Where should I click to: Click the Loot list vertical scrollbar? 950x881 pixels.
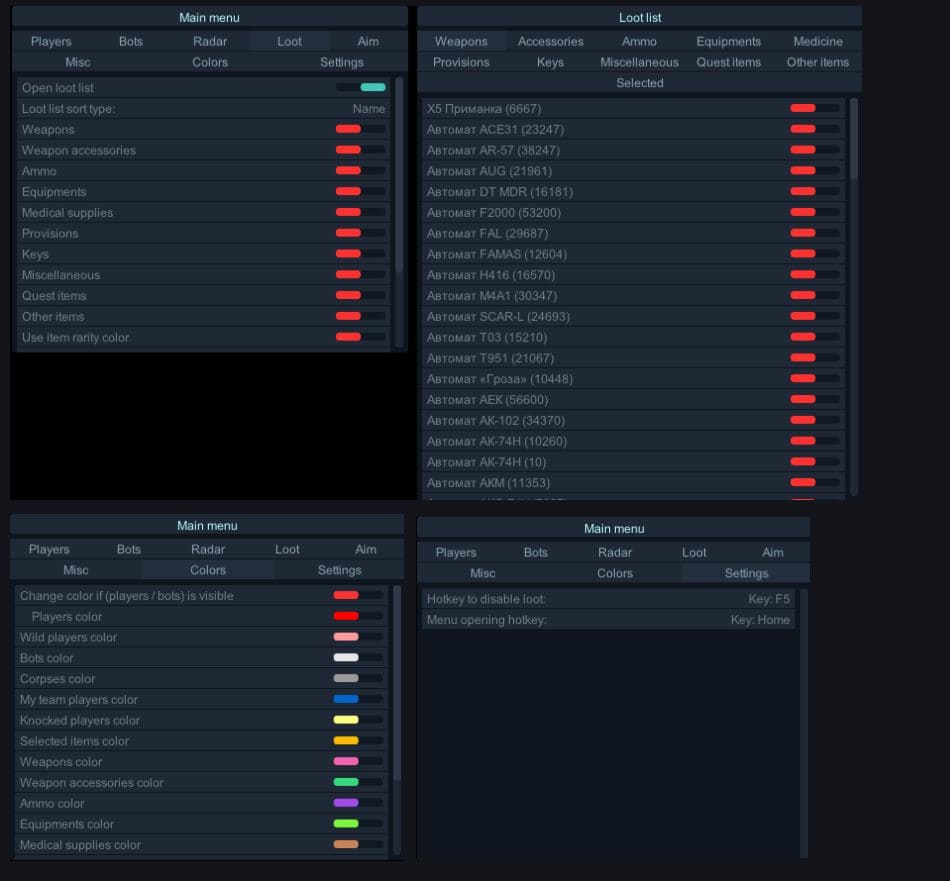(853, 140)
